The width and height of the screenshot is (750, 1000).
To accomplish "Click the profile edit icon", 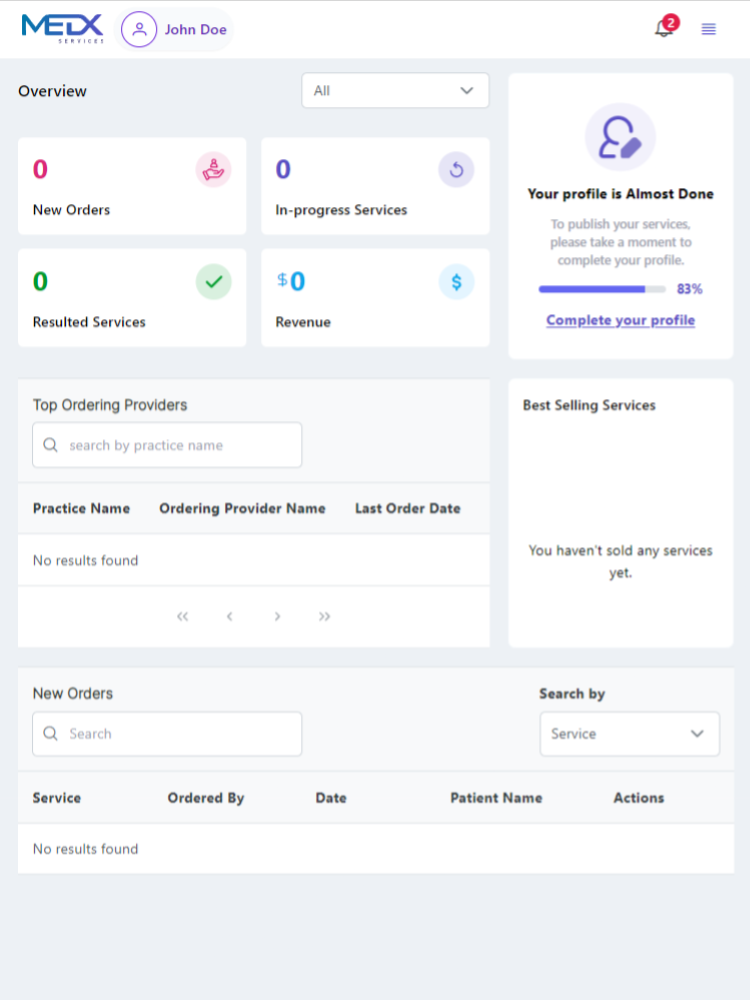I will [x=620, y=138].
